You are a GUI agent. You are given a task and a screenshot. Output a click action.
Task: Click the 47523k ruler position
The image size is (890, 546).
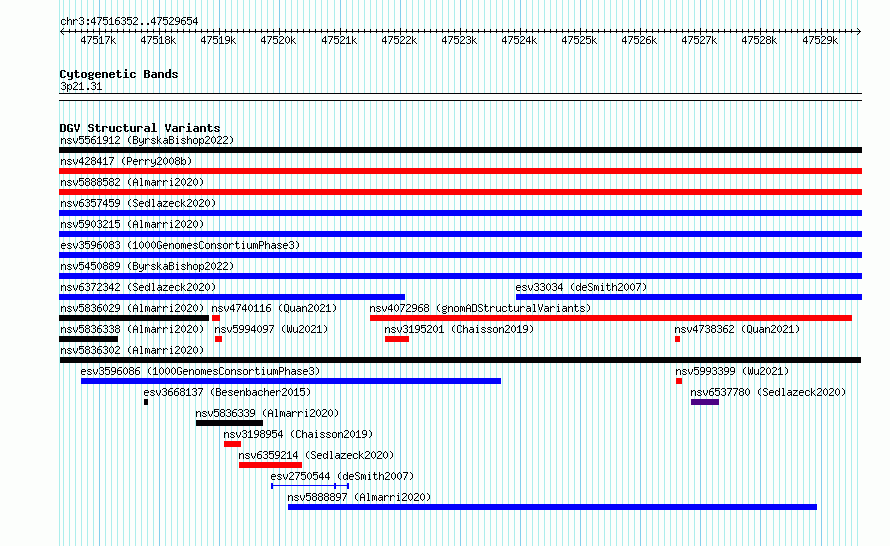pos(459,40)
